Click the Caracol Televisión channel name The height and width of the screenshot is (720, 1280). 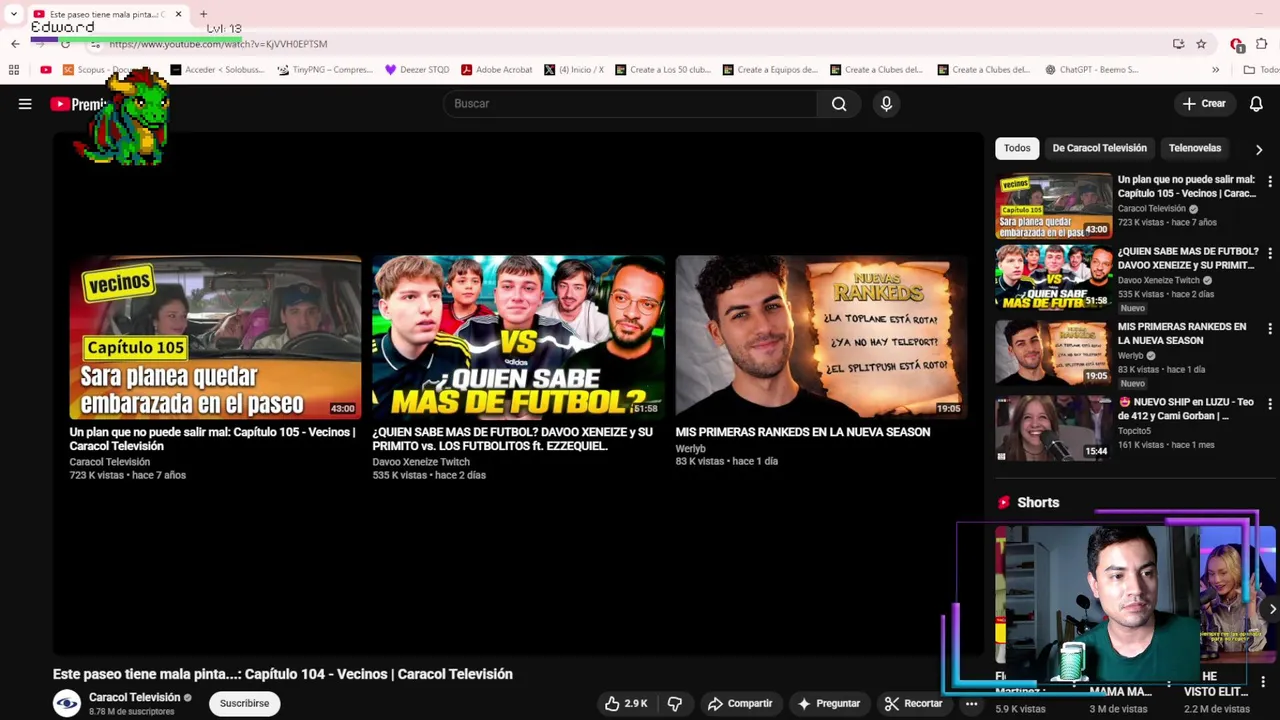[x=134, y=697]
